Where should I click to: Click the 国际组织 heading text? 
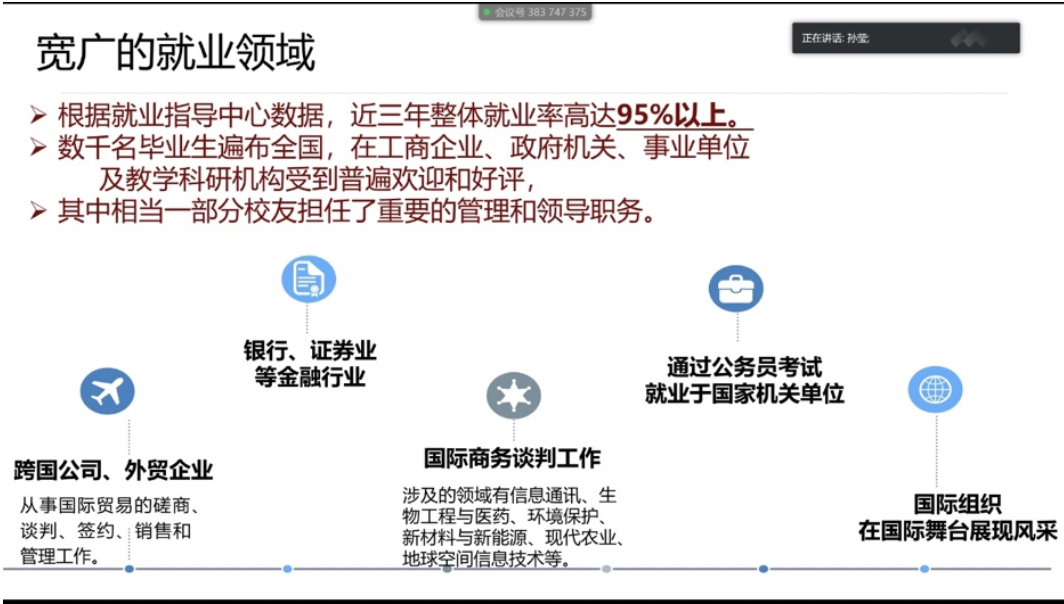coord(957,505)
